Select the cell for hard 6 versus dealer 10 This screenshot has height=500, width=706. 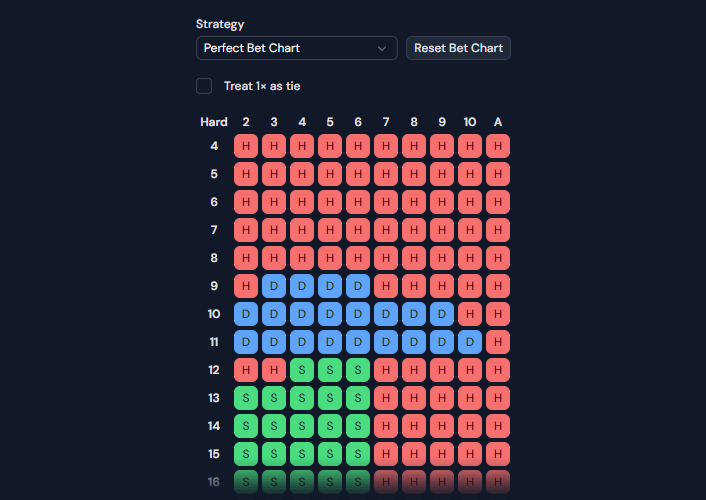(470, 202)
